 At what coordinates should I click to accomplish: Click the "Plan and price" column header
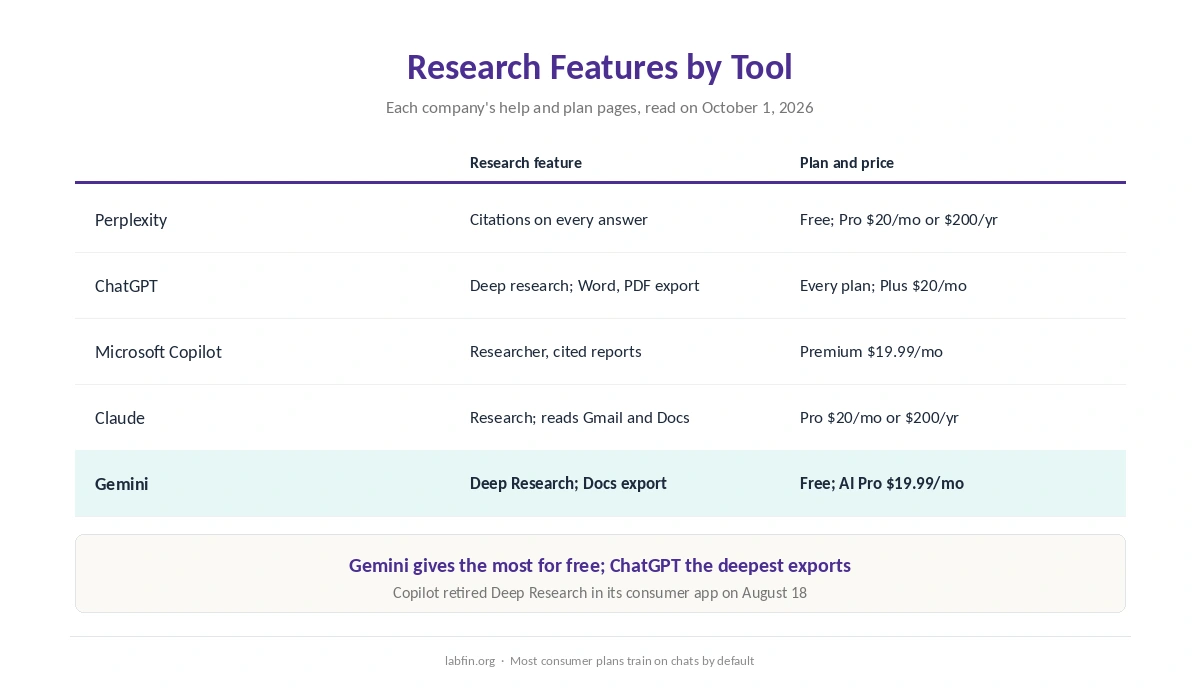point(846,162)
